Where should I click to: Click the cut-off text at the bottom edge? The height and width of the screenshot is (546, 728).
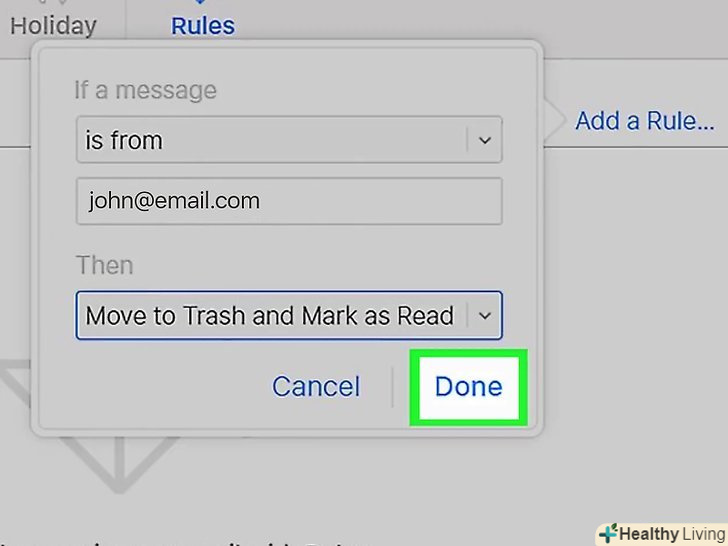(x=186, y=542)
